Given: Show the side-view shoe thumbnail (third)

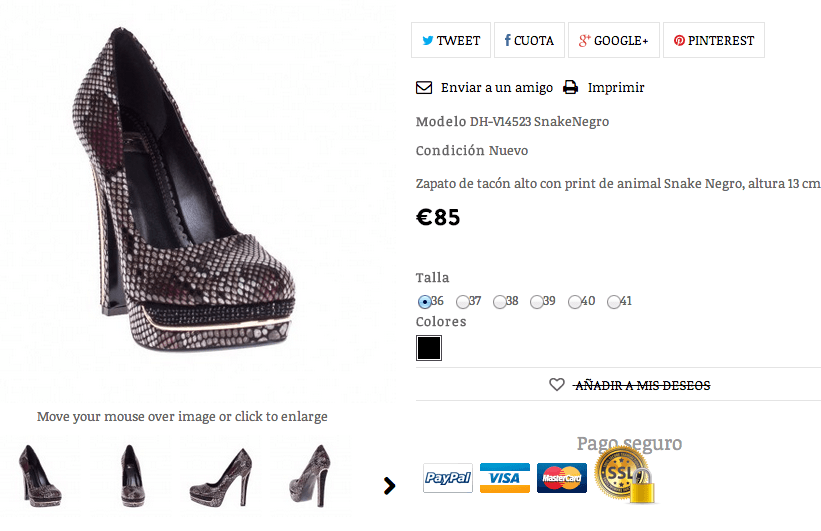Looking at the screenshot, I should point(221,477).
